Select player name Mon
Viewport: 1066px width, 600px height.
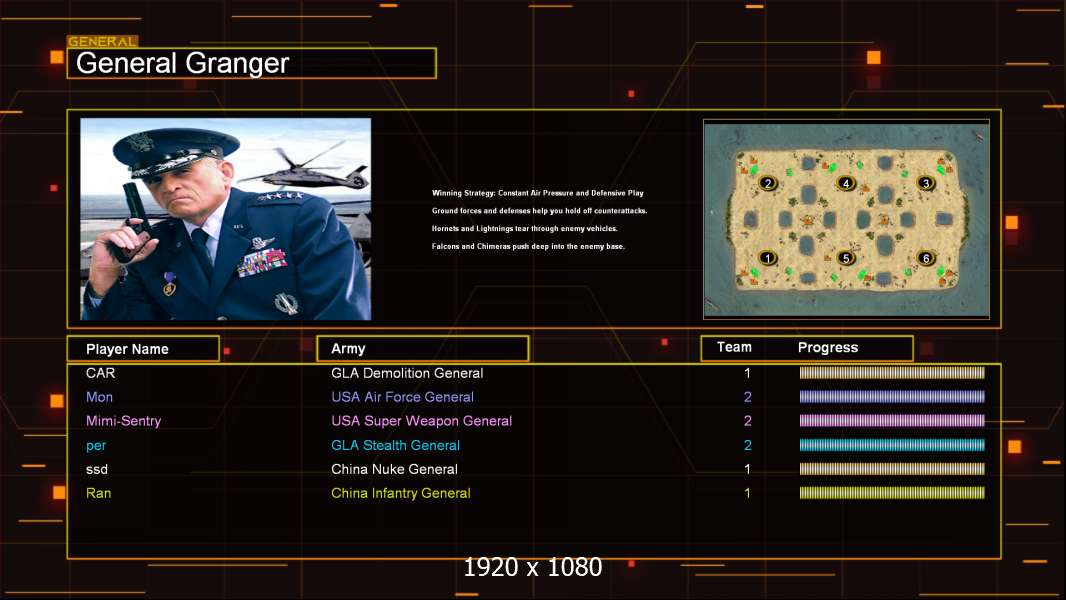99,397
